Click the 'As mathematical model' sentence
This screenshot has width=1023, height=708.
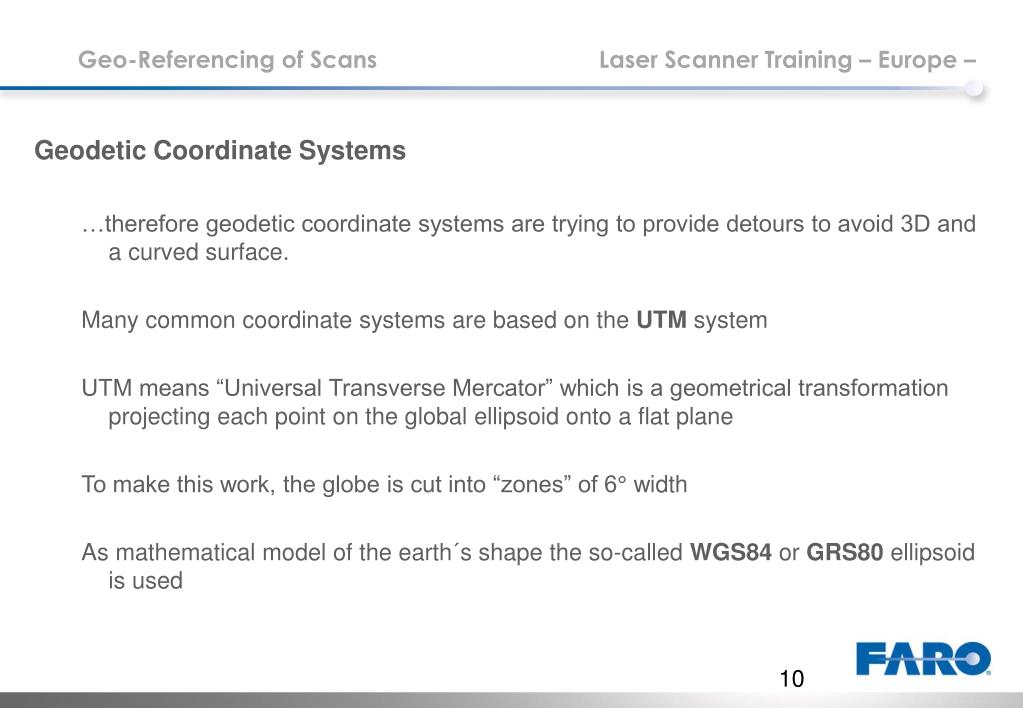(x=528, y=566)
